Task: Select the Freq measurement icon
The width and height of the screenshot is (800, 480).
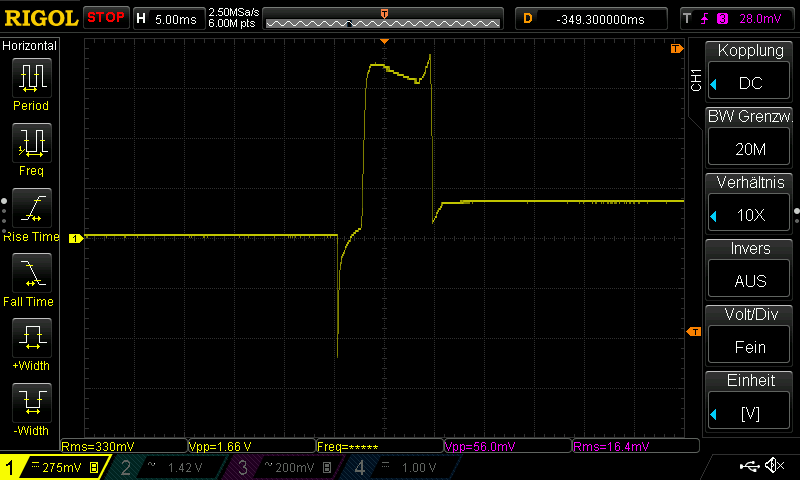Action: 32,143
